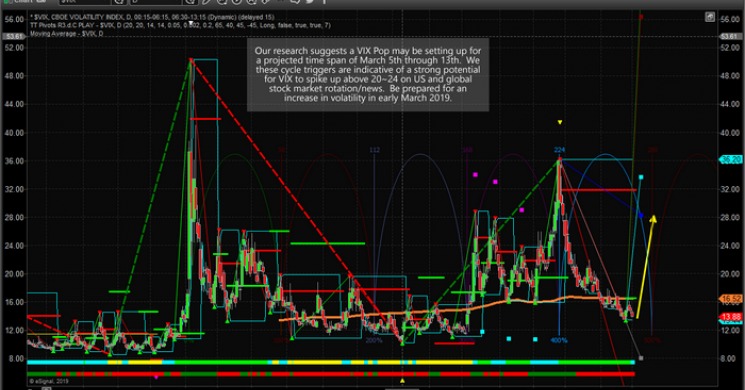
Task: Click the 53.61 cursor price label on left axis
Action: [13, 37]
